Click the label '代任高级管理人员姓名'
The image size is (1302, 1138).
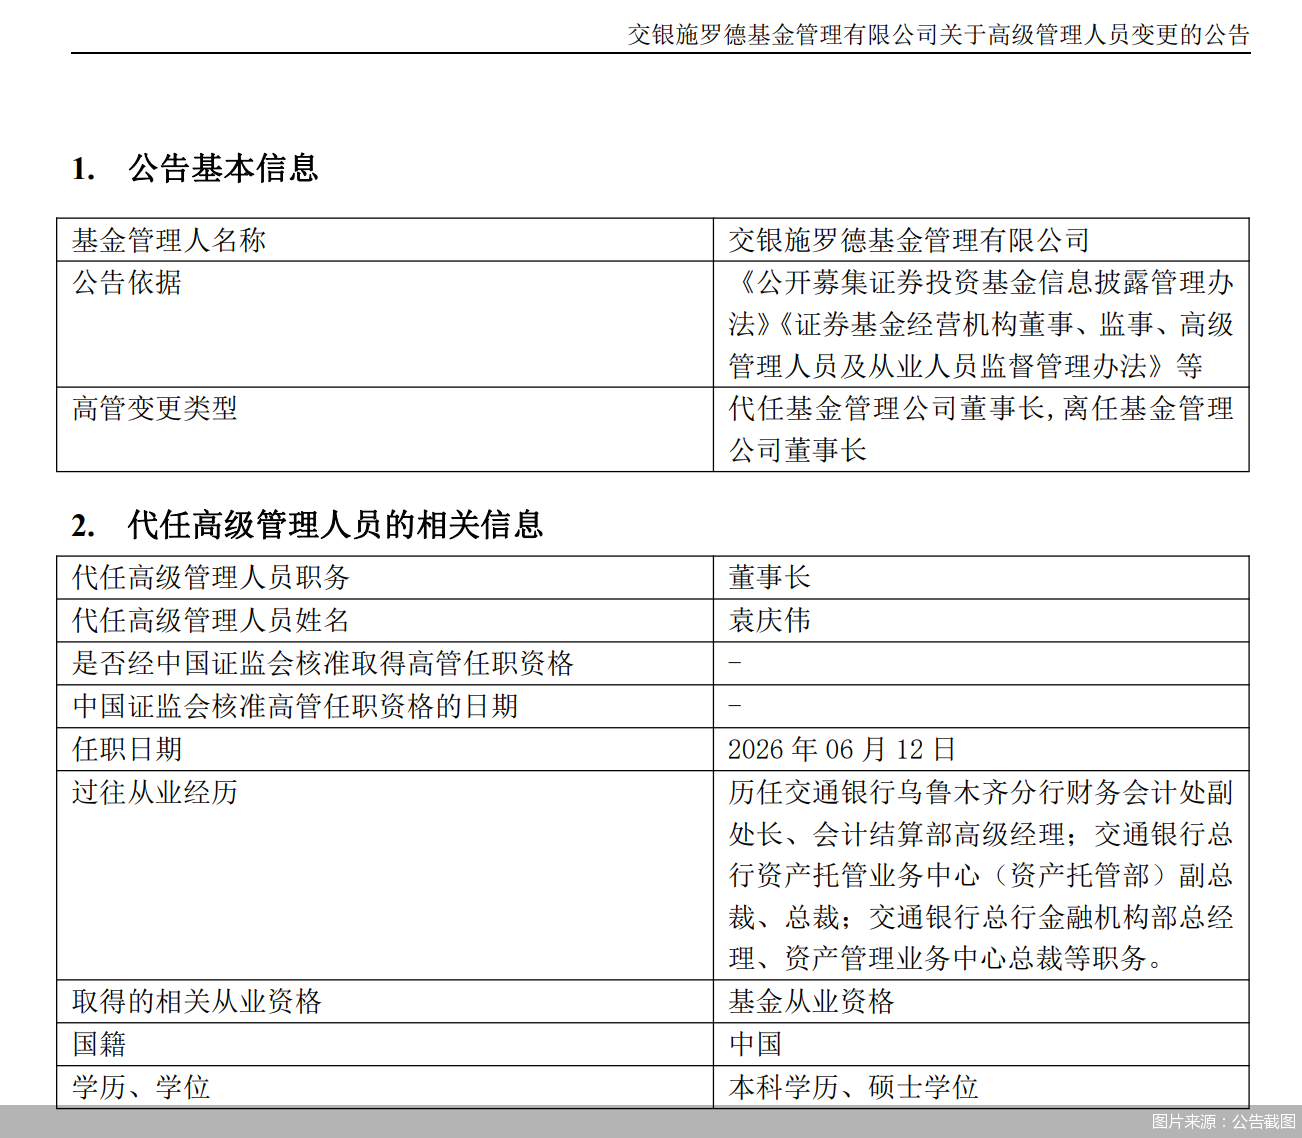(211, 620)
